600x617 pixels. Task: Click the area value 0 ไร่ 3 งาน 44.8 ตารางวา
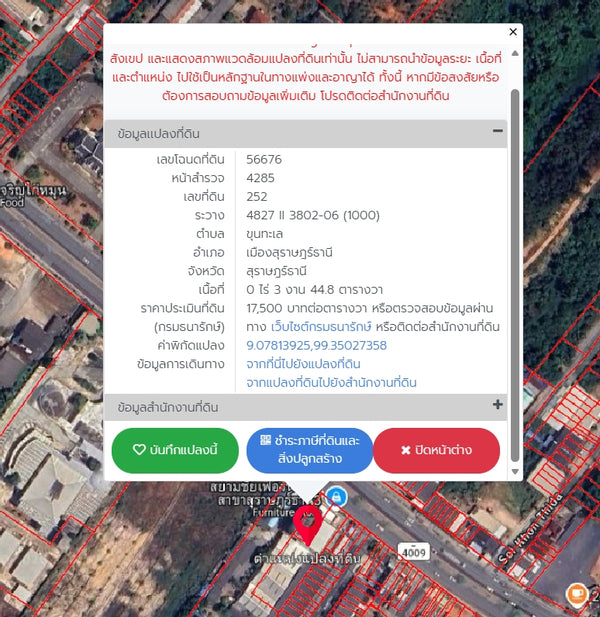pos(314,290)
